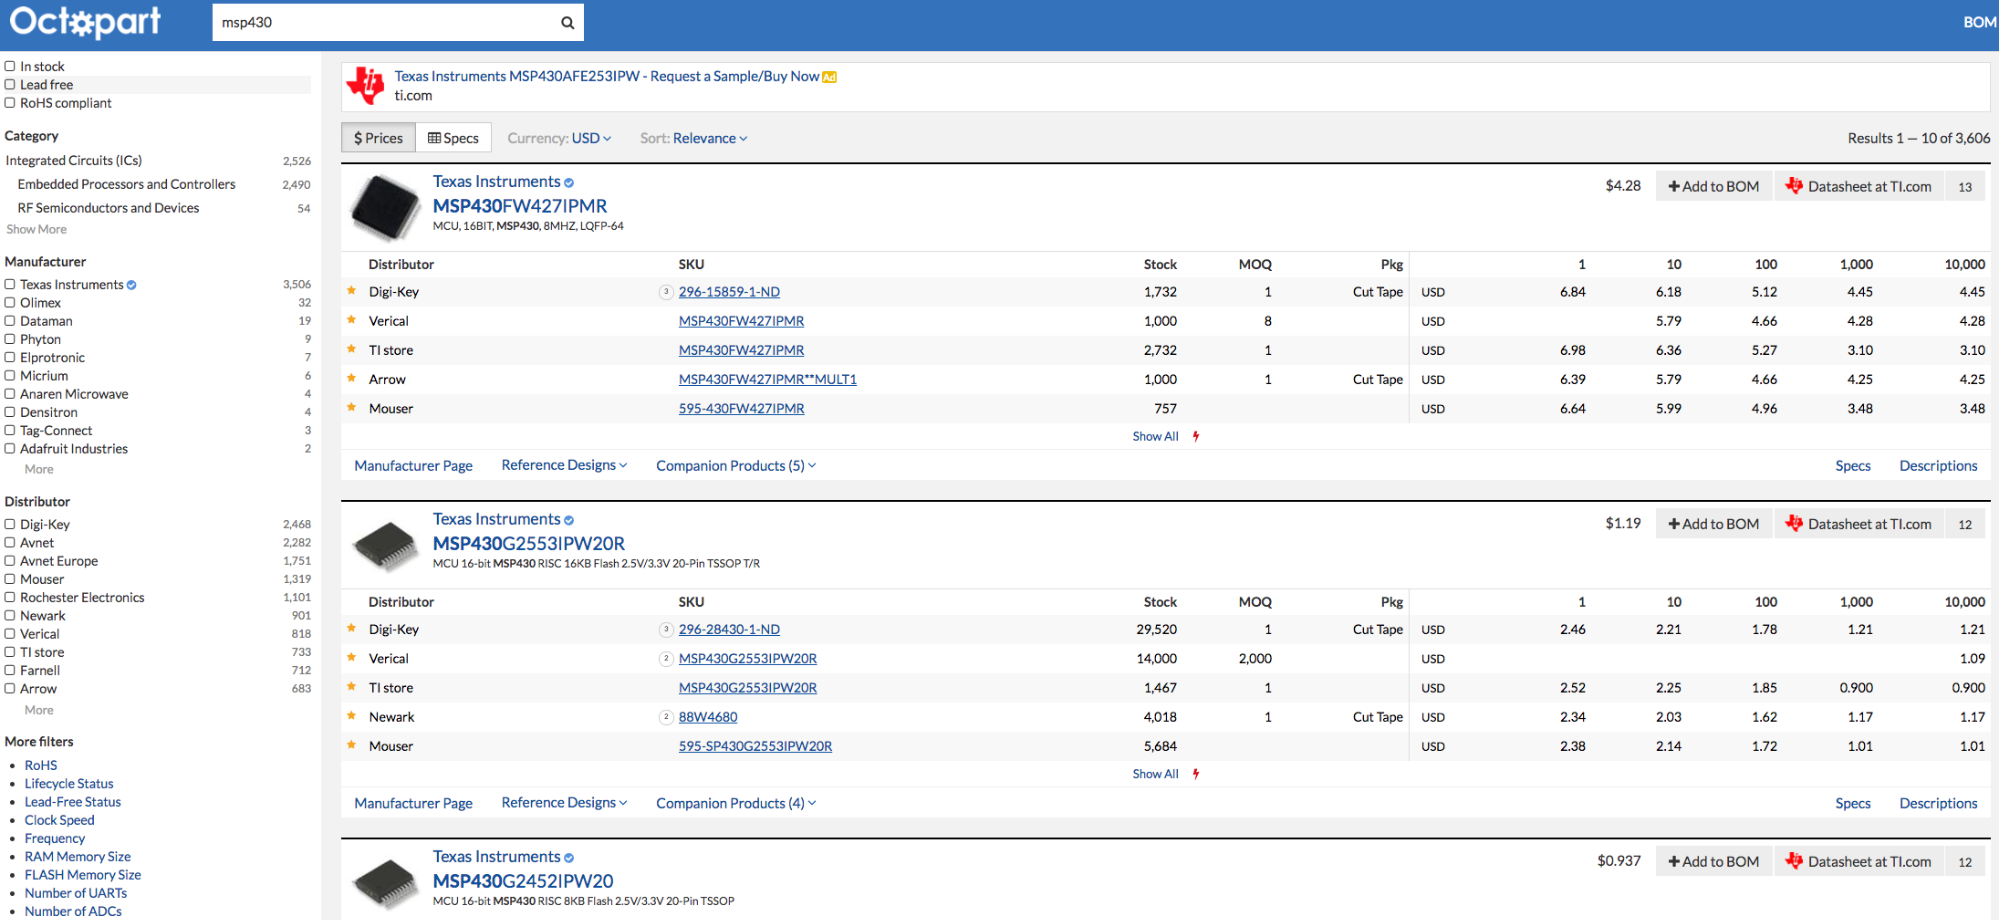Image resolution: width=1999 pixels, height=920 pixels.
Task: Open Mouser SKU 595-430FW427IPMR
Action: pyautogui.click(x=741, y=408)
